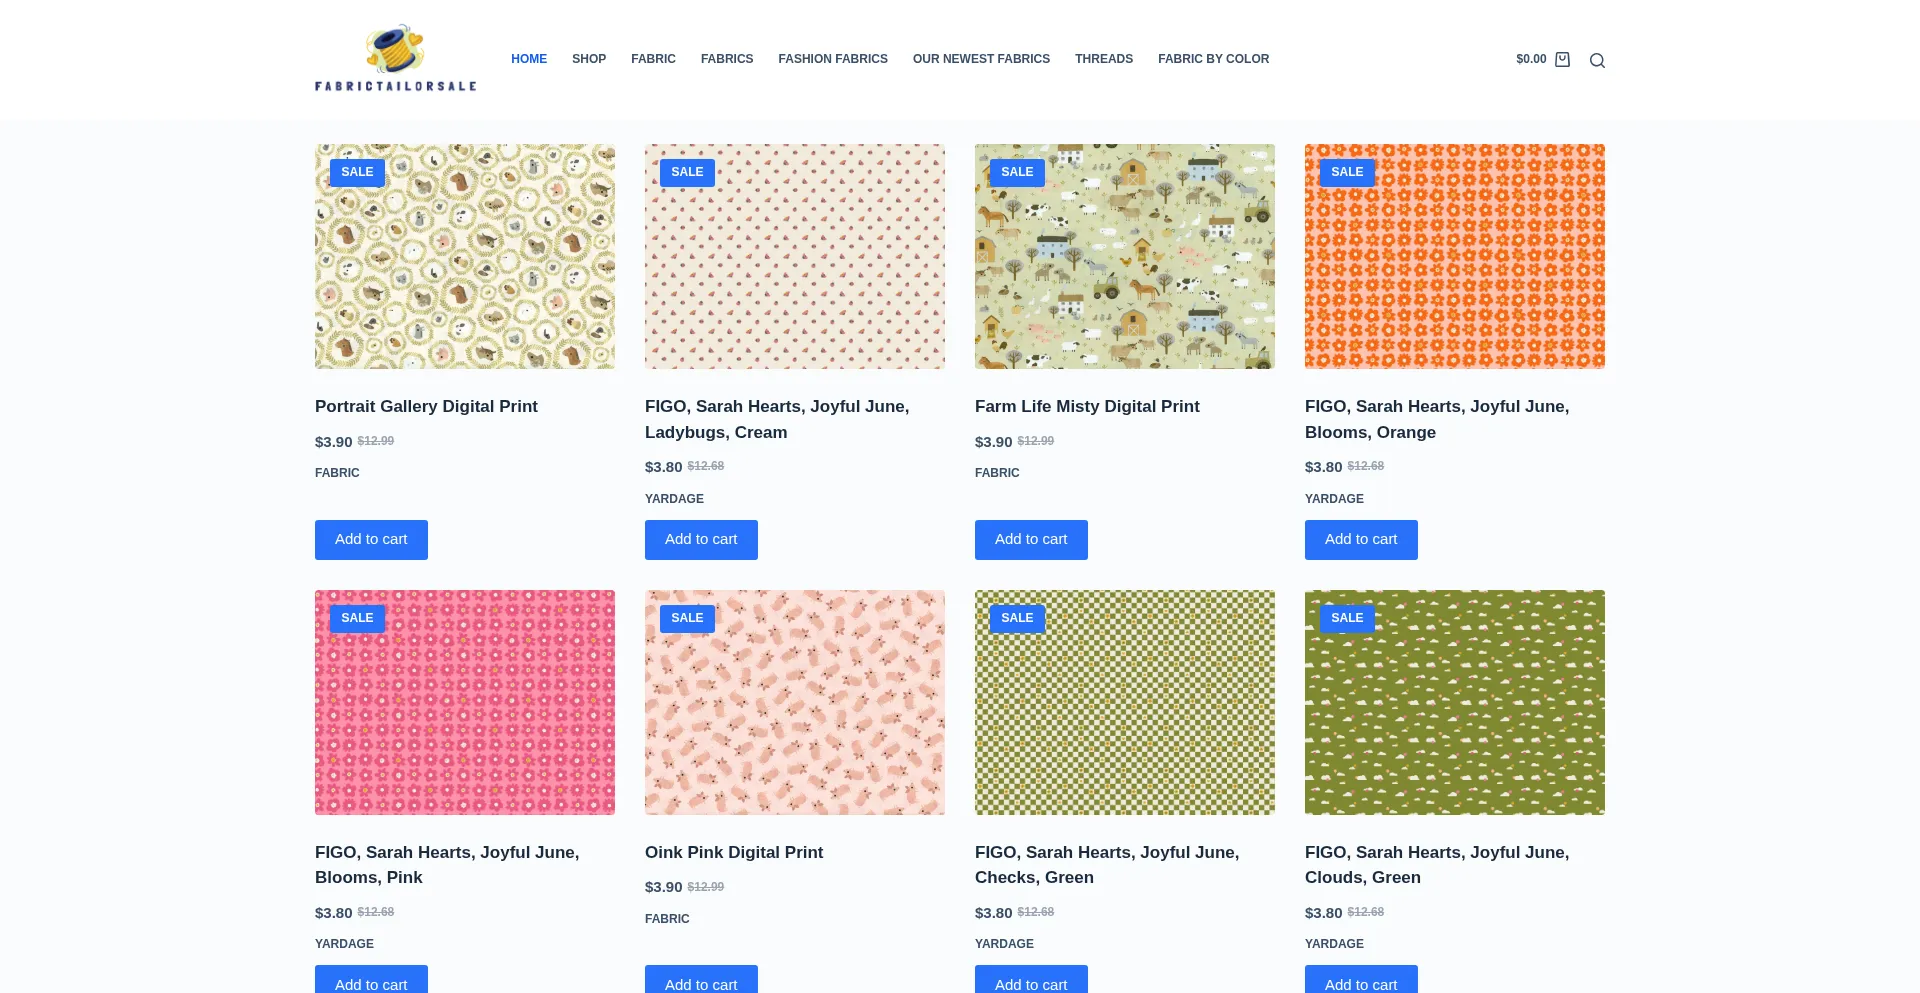The image size is (1920, 993).
Task: Open the Clouds, Green fabric image
Action: click(x=1454, y=702)
